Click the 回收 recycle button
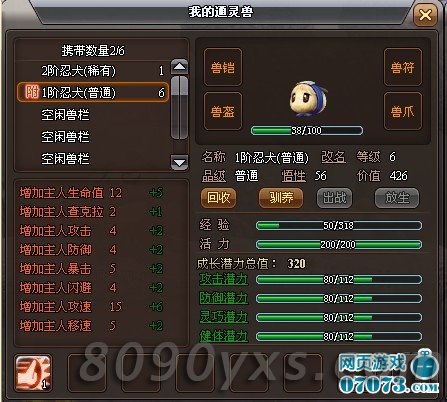This screenshot has width=447, height=402. [218, 198]
